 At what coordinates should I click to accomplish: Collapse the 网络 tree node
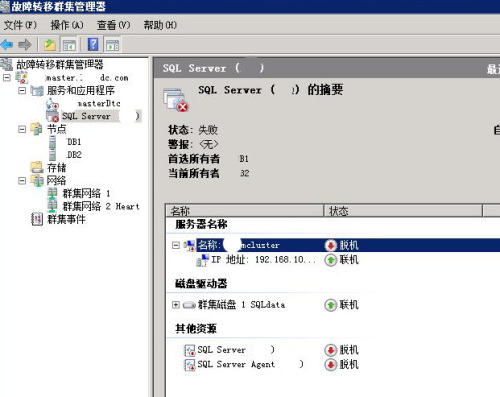[22, 181]
